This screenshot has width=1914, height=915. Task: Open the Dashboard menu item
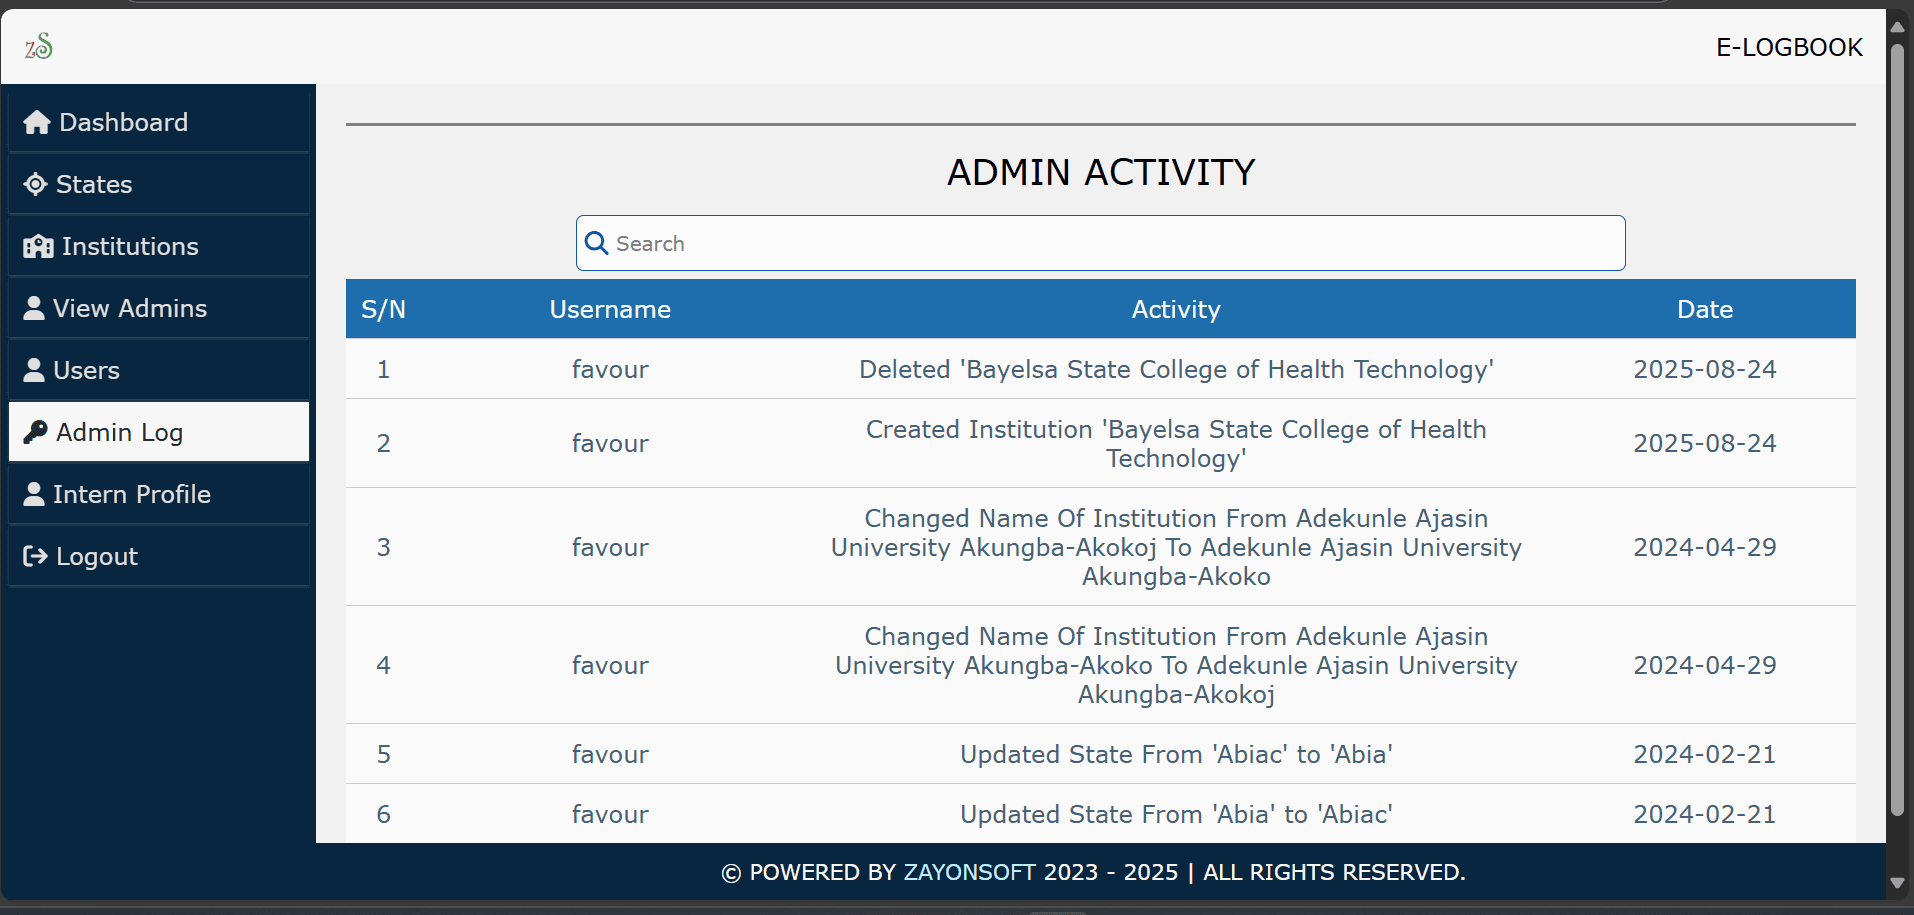tap(123, 122)
